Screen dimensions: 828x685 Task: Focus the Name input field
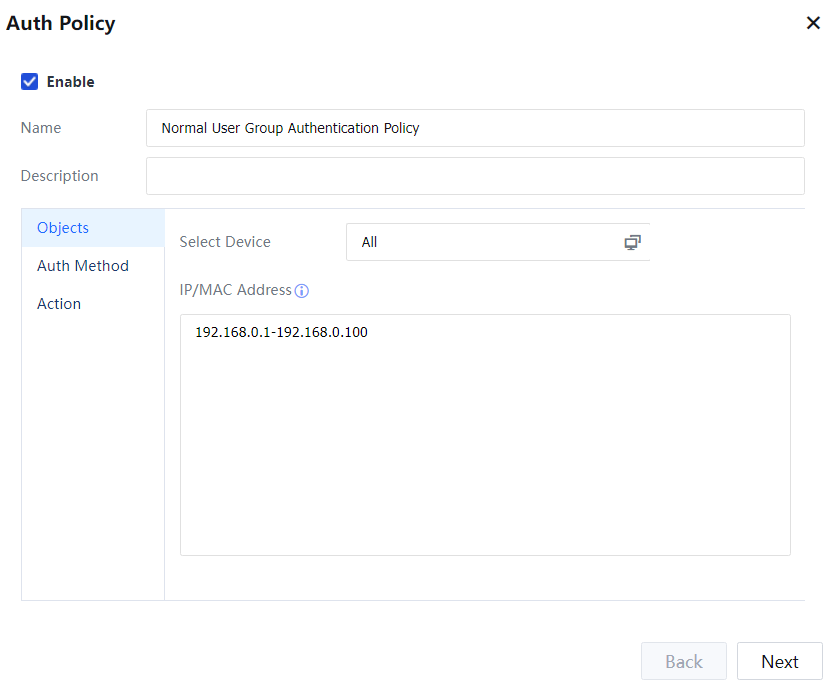[x=475, y=128]
